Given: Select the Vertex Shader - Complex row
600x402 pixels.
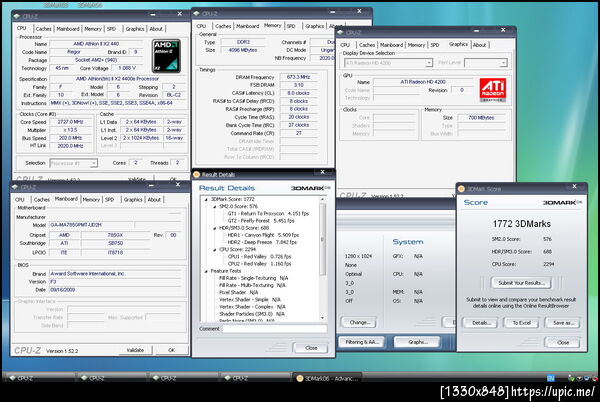Looking at the screenshot, I should pos(252,307).
